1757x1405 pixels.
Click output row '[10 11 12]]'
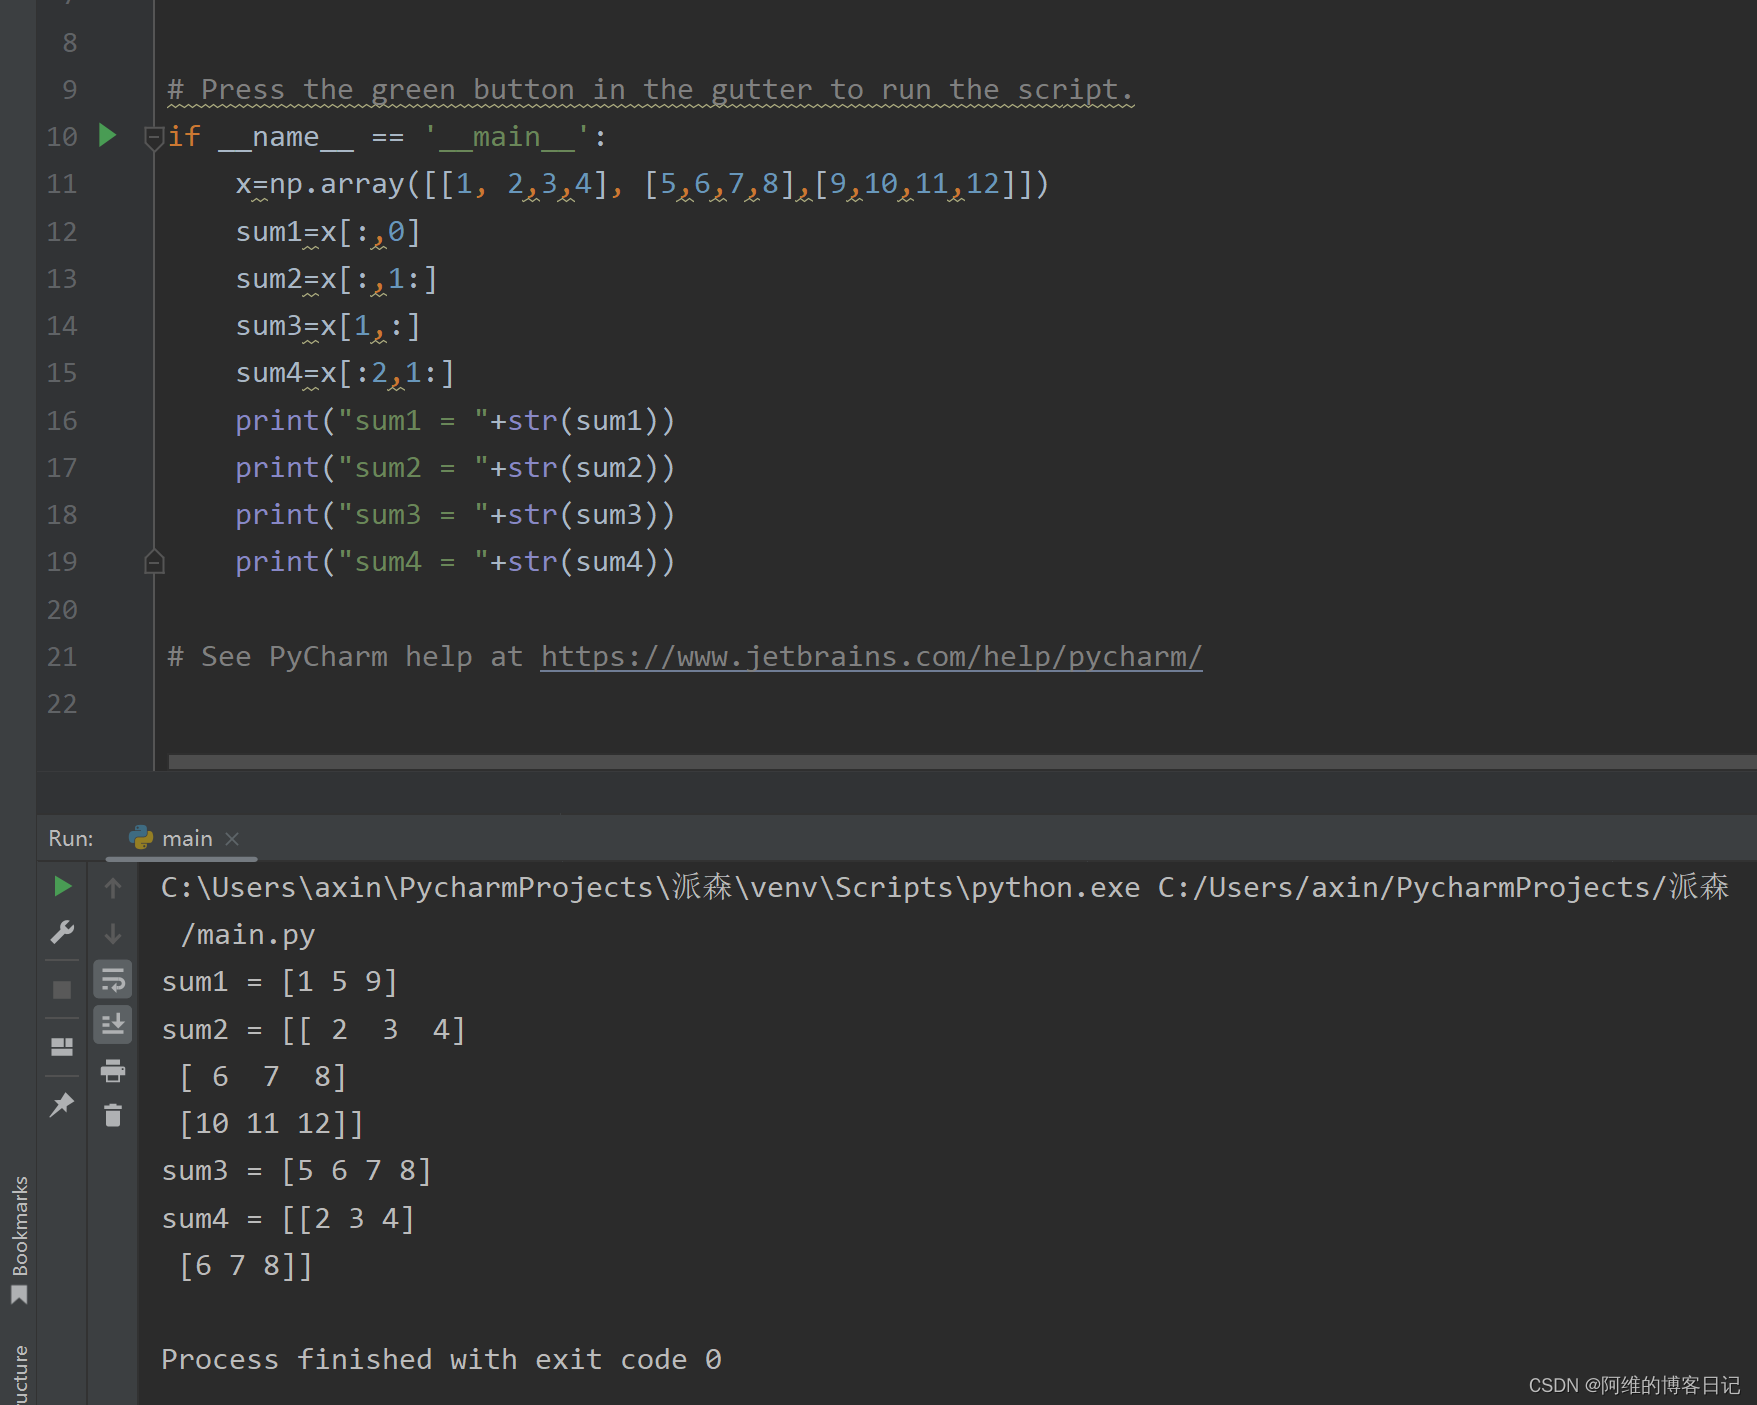(x=271, y=1124)
